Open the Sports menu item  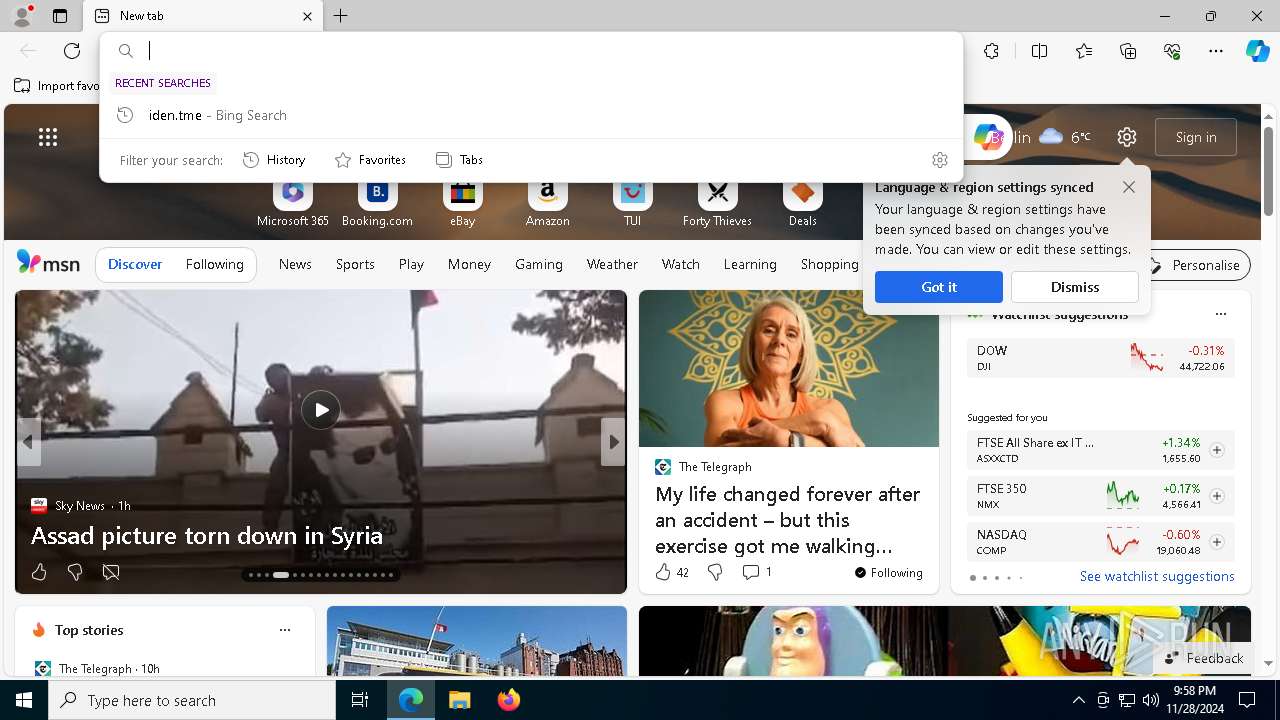[x=355, y=264]
